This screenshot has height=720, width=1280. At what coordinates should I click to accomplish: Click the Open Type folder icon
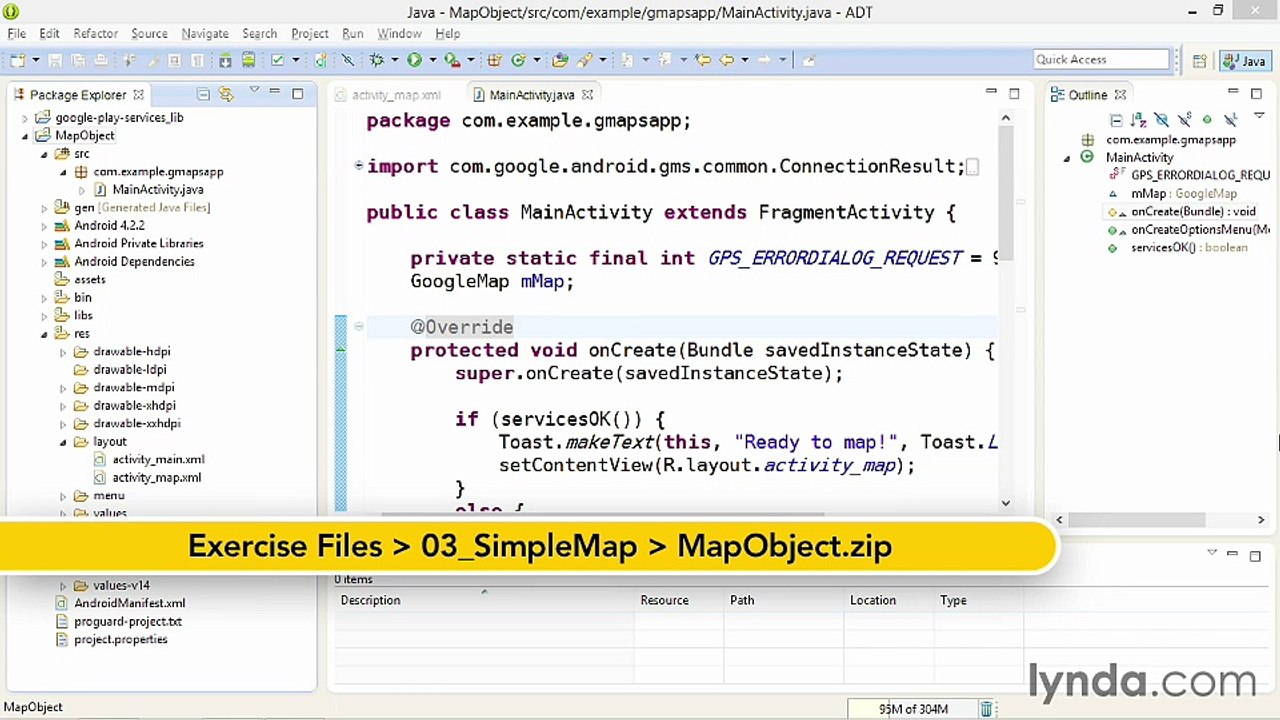pyautogui.click(x=560, y=60)
